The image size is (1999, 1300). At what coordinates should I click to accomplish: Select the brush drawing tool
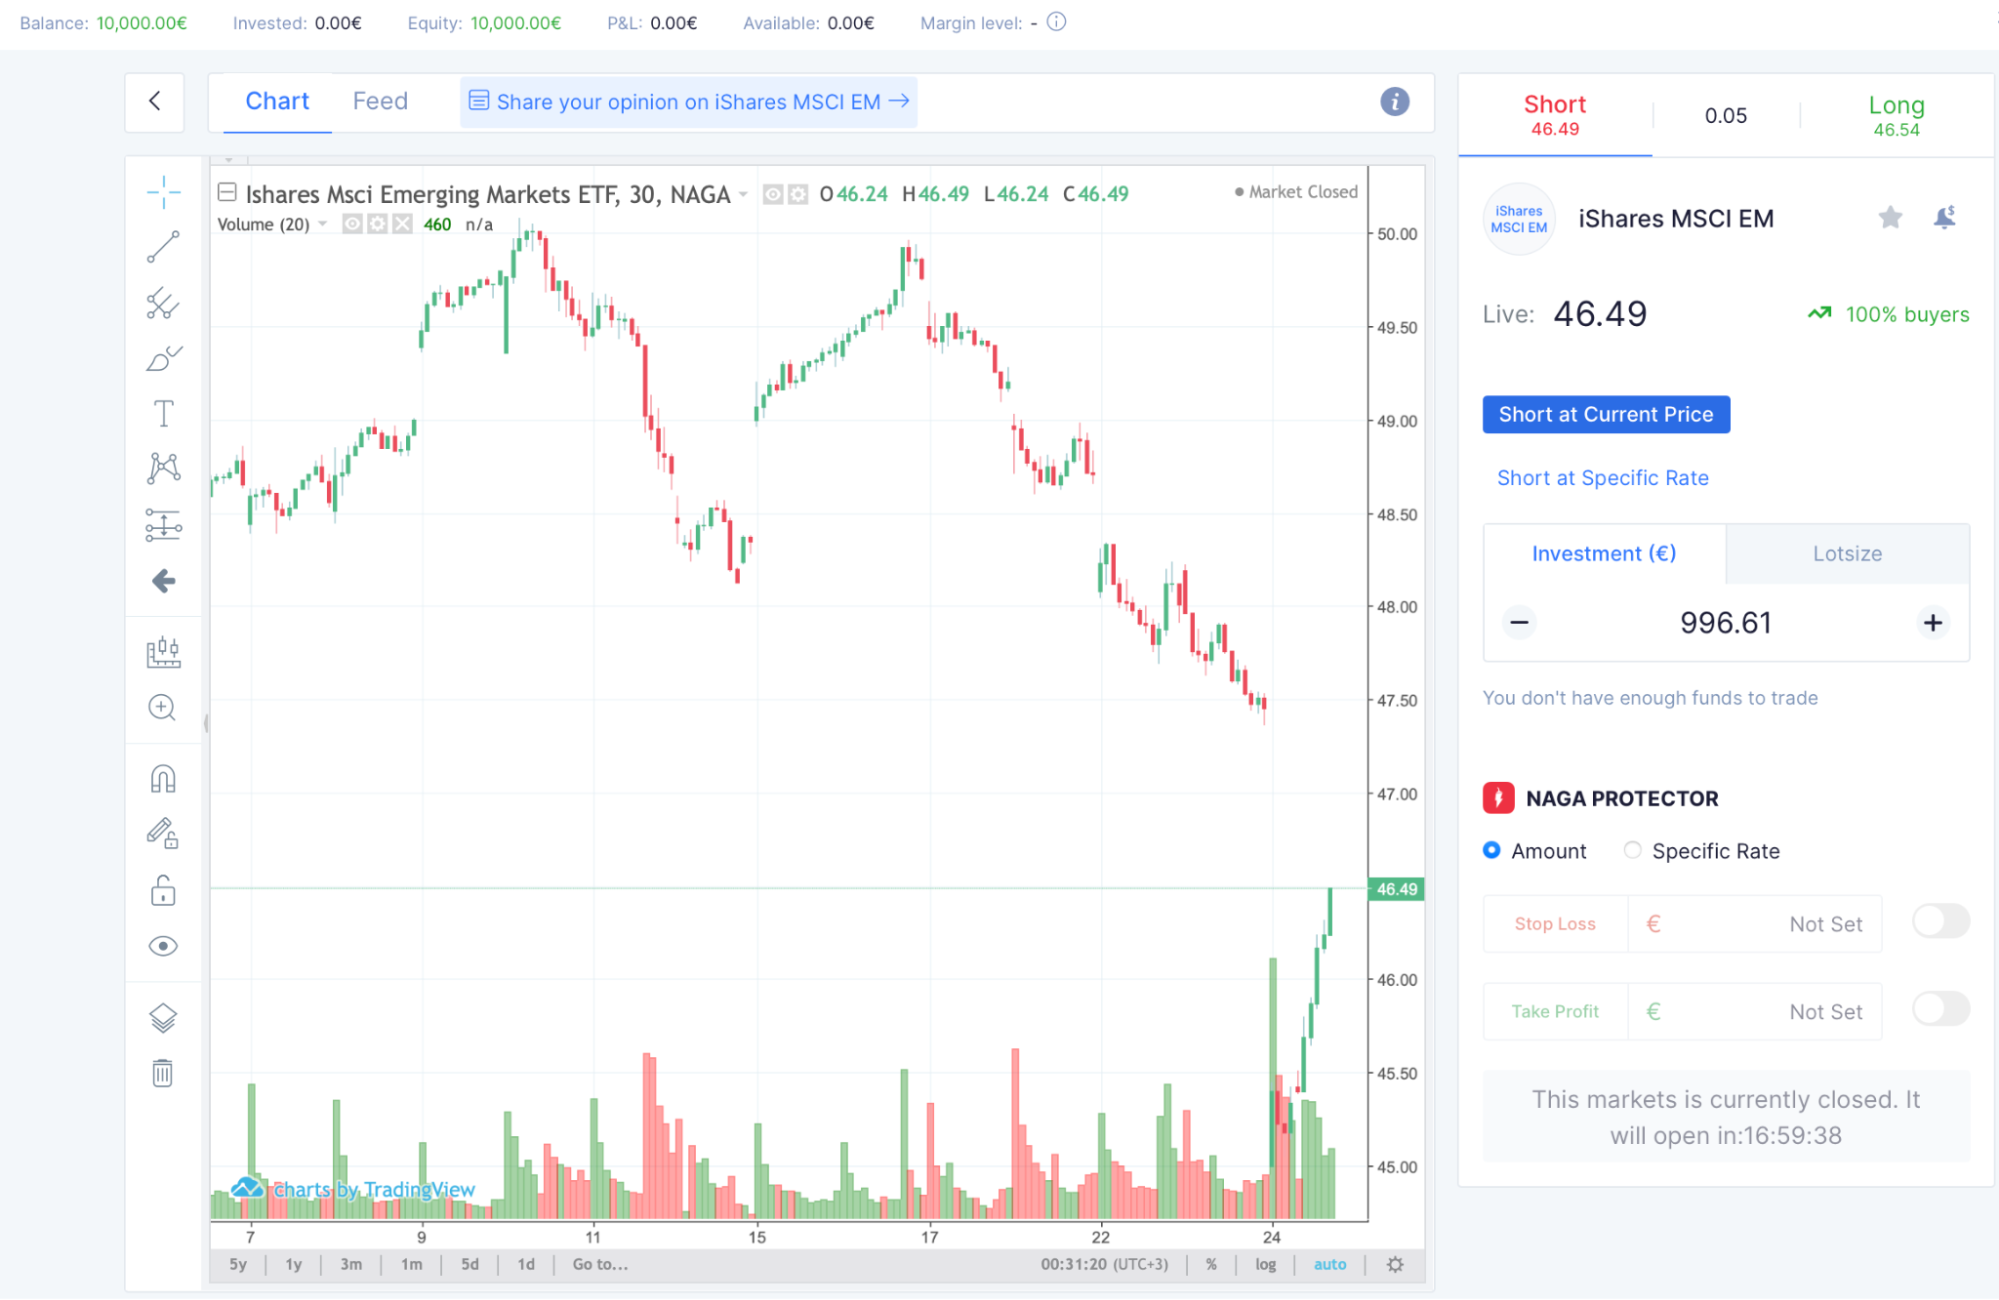pyautogui.click(x=163, y=358)
